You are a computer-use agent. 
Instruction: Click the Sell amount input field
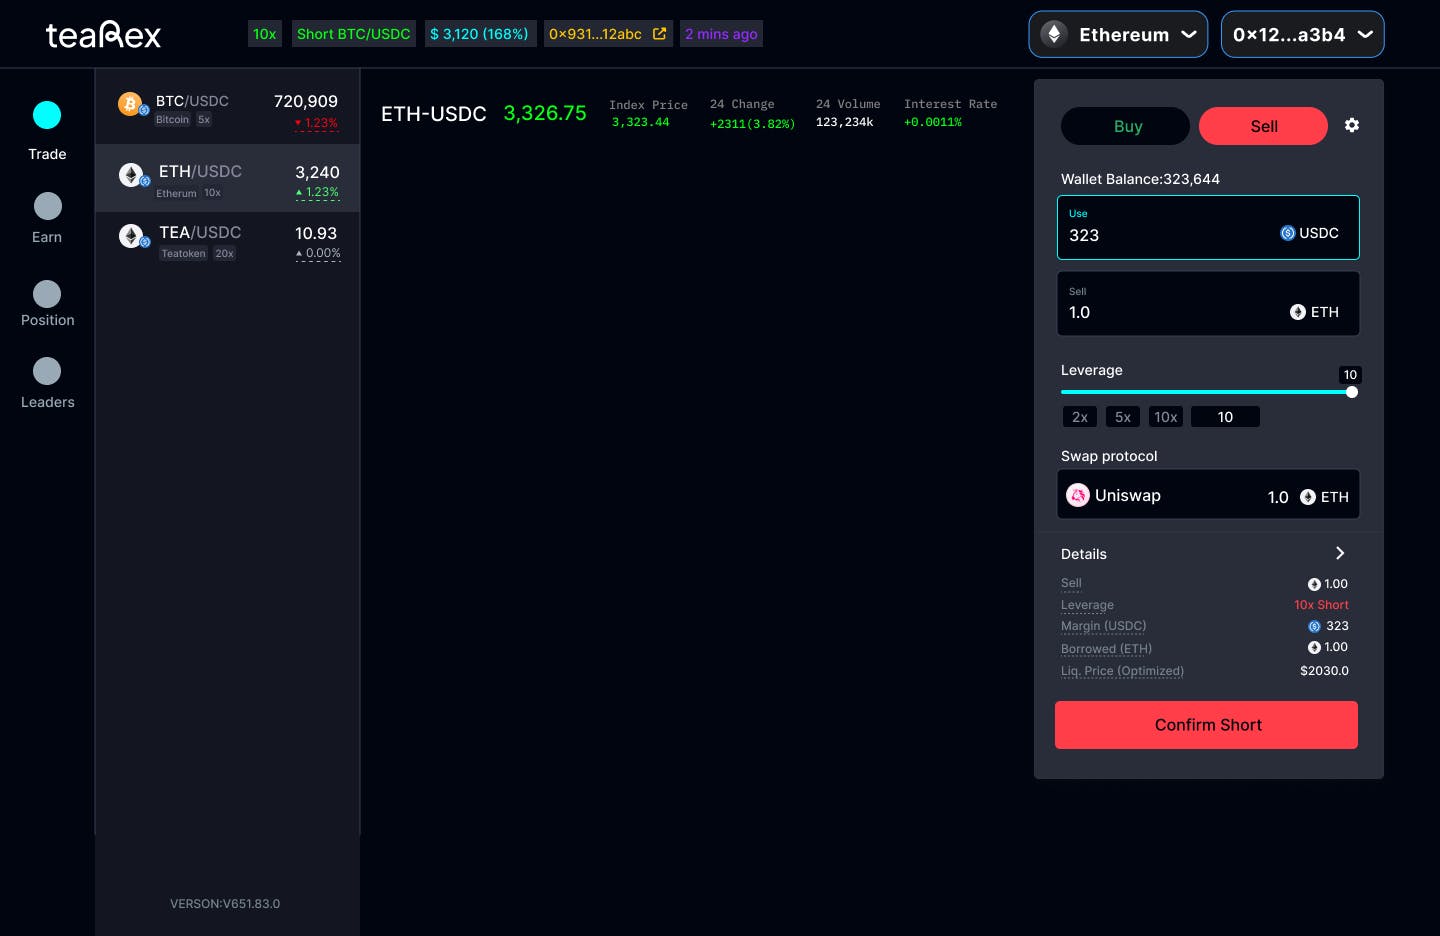pos(1208,304)
